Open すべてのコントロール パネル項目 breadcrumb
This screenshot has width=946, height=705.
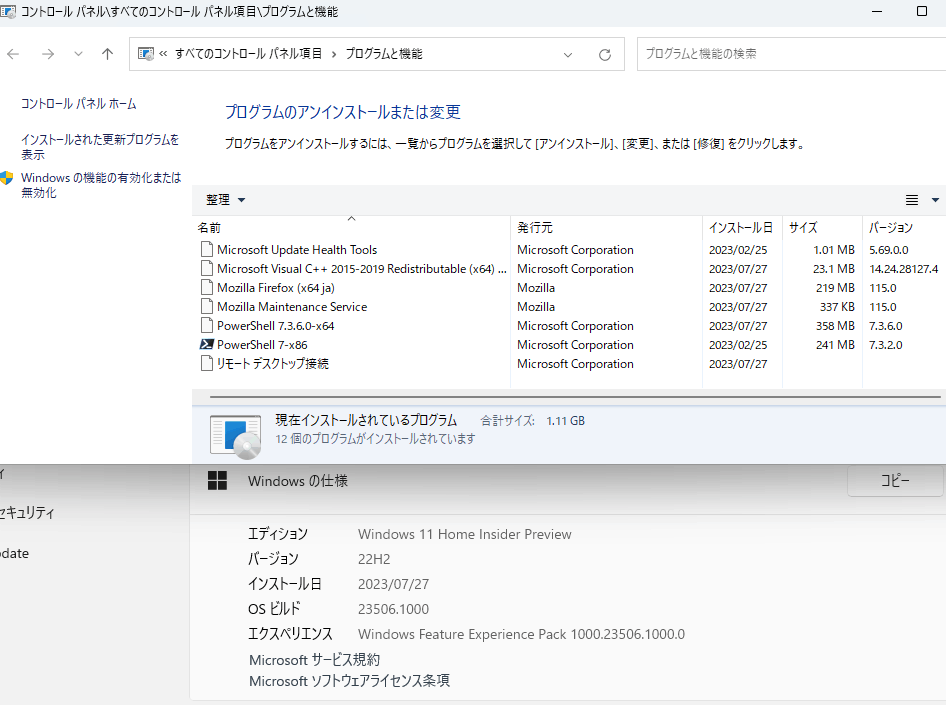coord(248,54)
